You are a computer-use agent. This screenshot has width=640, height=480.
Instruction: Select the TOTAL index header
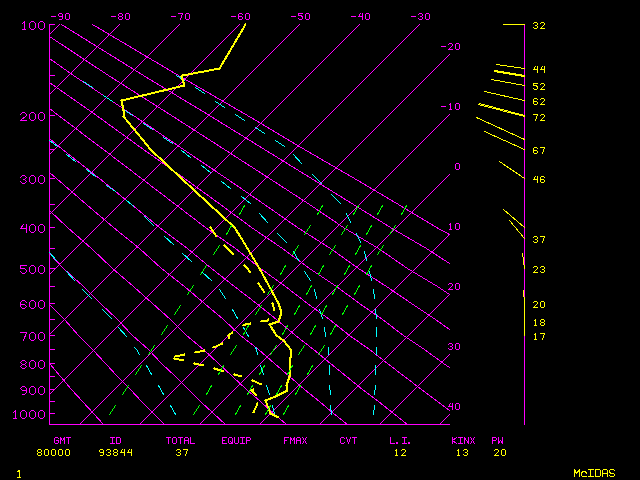[180, 440]
